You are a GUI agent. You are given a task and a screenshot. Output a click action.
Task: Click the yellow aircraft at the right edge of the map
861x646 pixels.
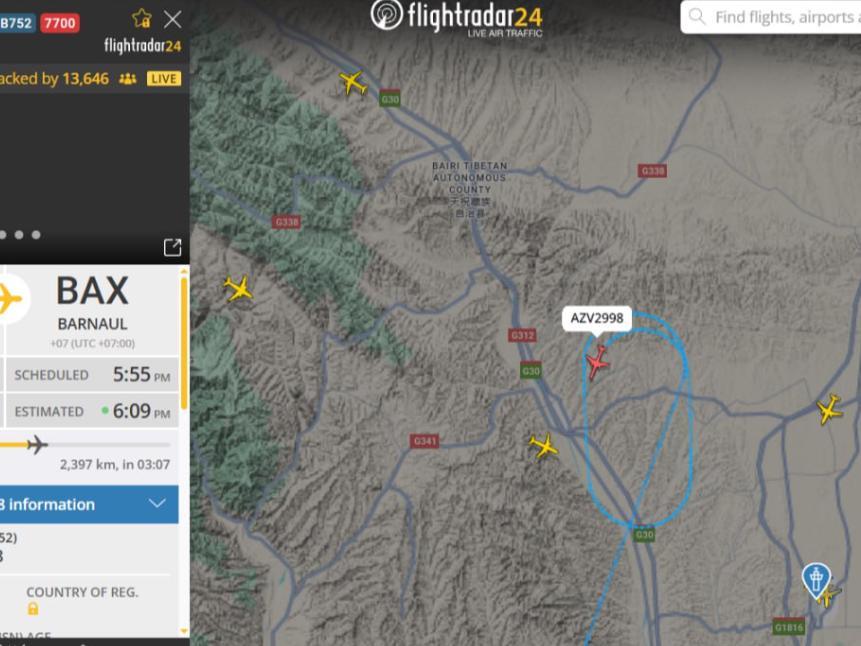coord(829,409)
